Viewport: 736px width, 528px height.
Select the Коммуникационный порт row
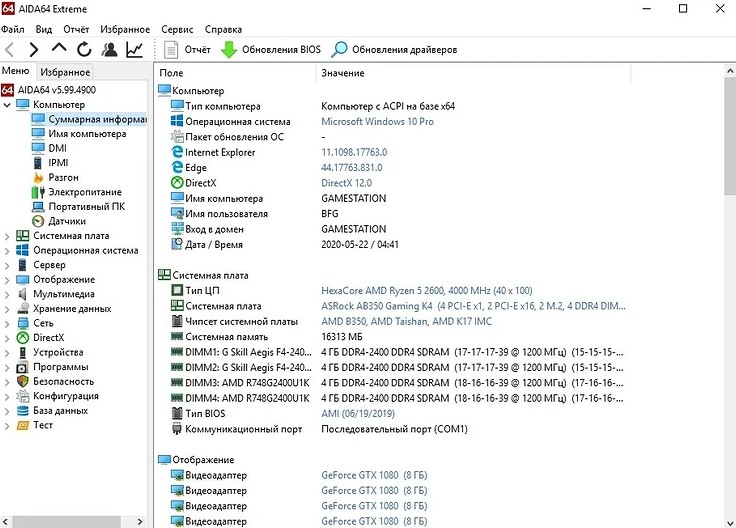point(319,429)
